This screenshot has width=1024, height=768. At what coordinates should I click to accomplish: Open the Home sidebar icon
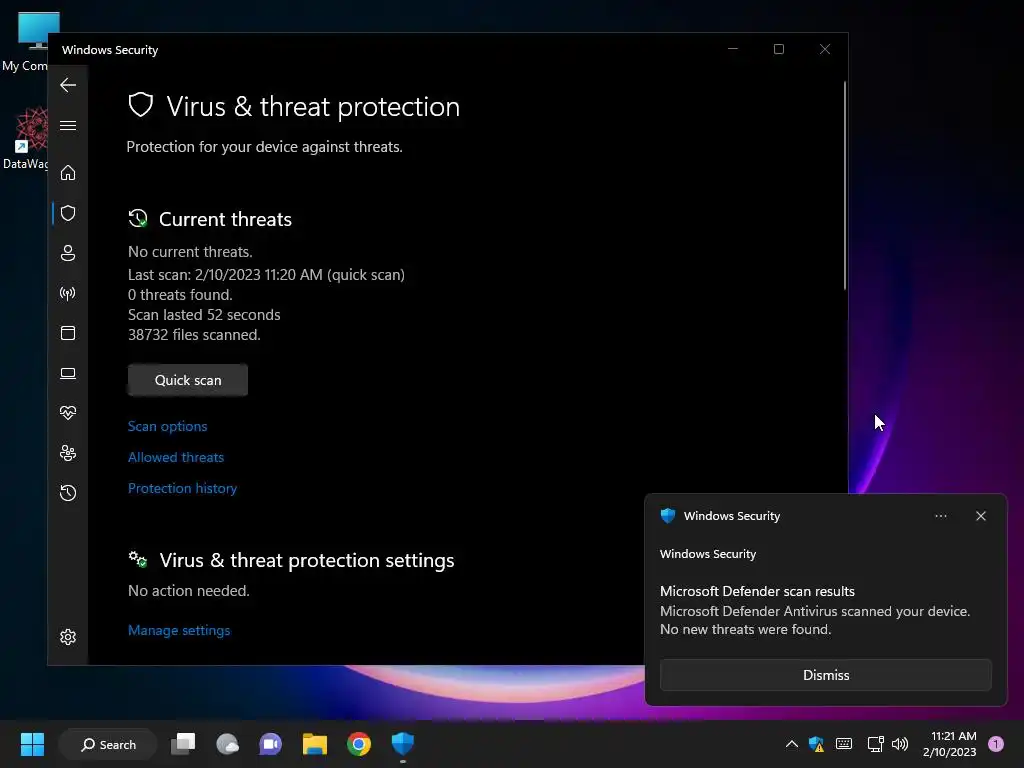click(x=68, y=172)
